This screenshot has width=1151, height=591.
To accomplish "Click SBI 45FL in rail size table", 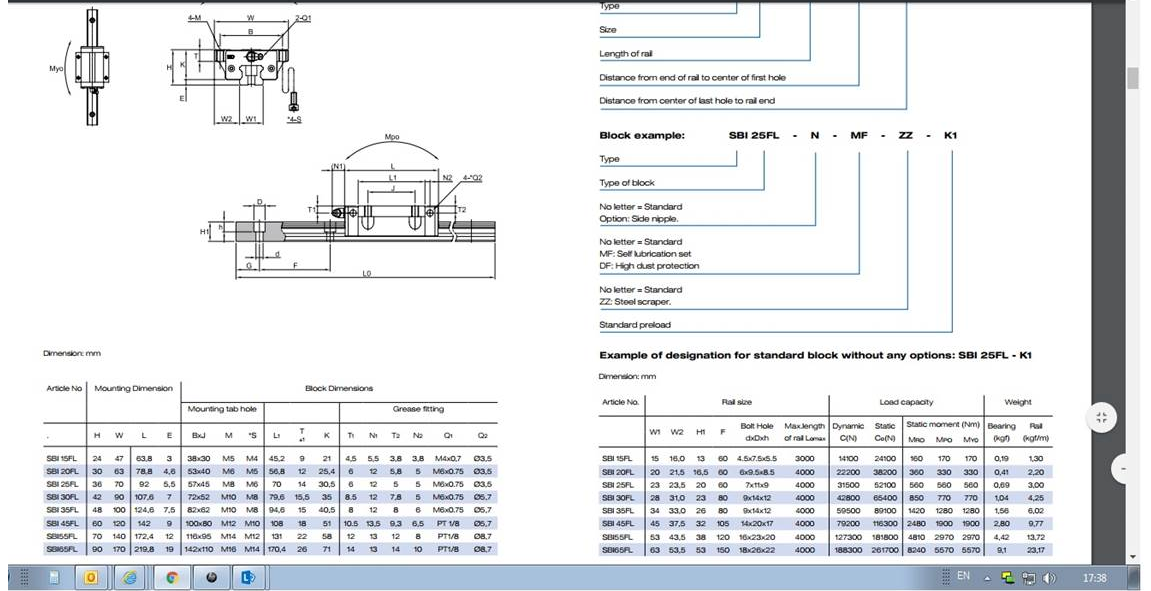I will (x=617, y=523).
